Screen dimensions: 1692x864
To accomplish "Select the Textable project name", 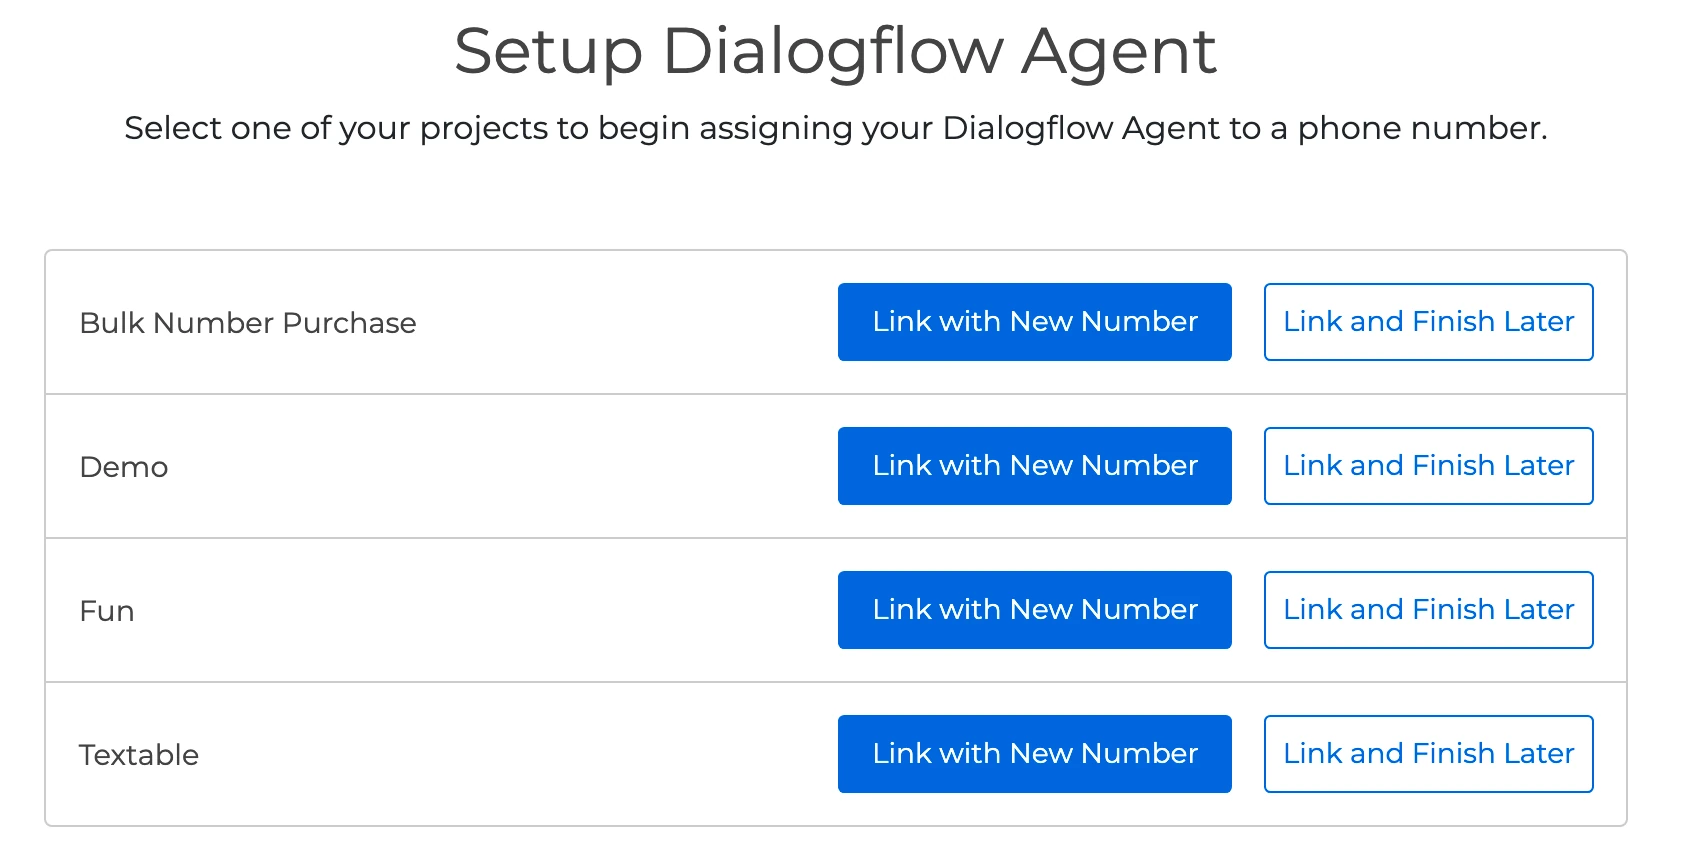I will 140,754.
